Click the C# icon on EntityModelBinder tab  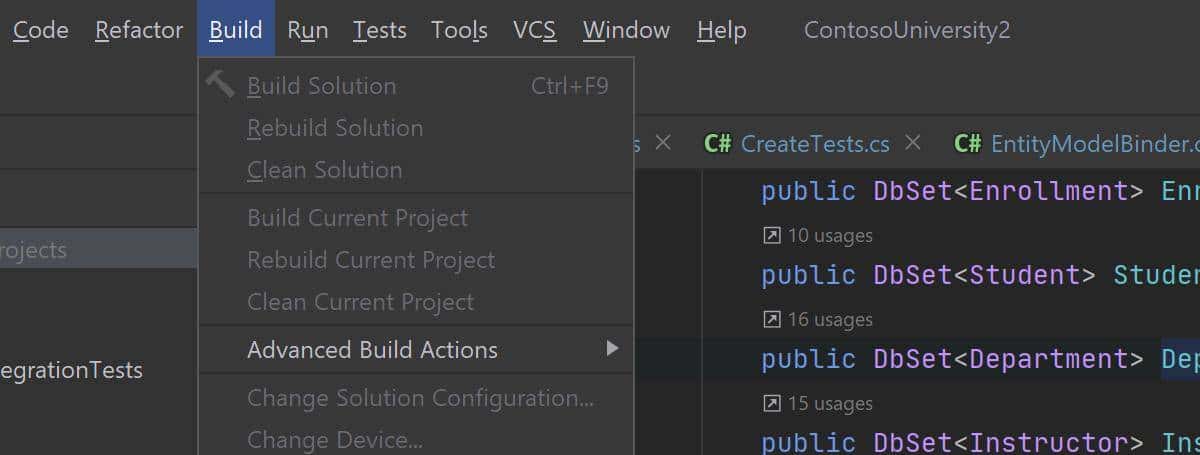[967, 144]
